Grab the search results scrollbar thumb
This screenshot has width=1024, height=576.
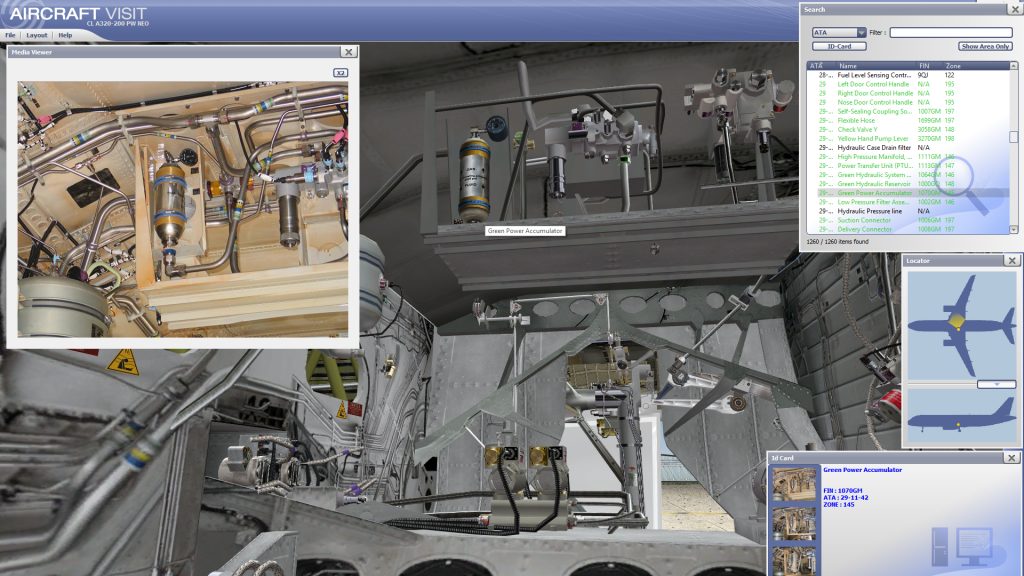(x=1014, y=136)
